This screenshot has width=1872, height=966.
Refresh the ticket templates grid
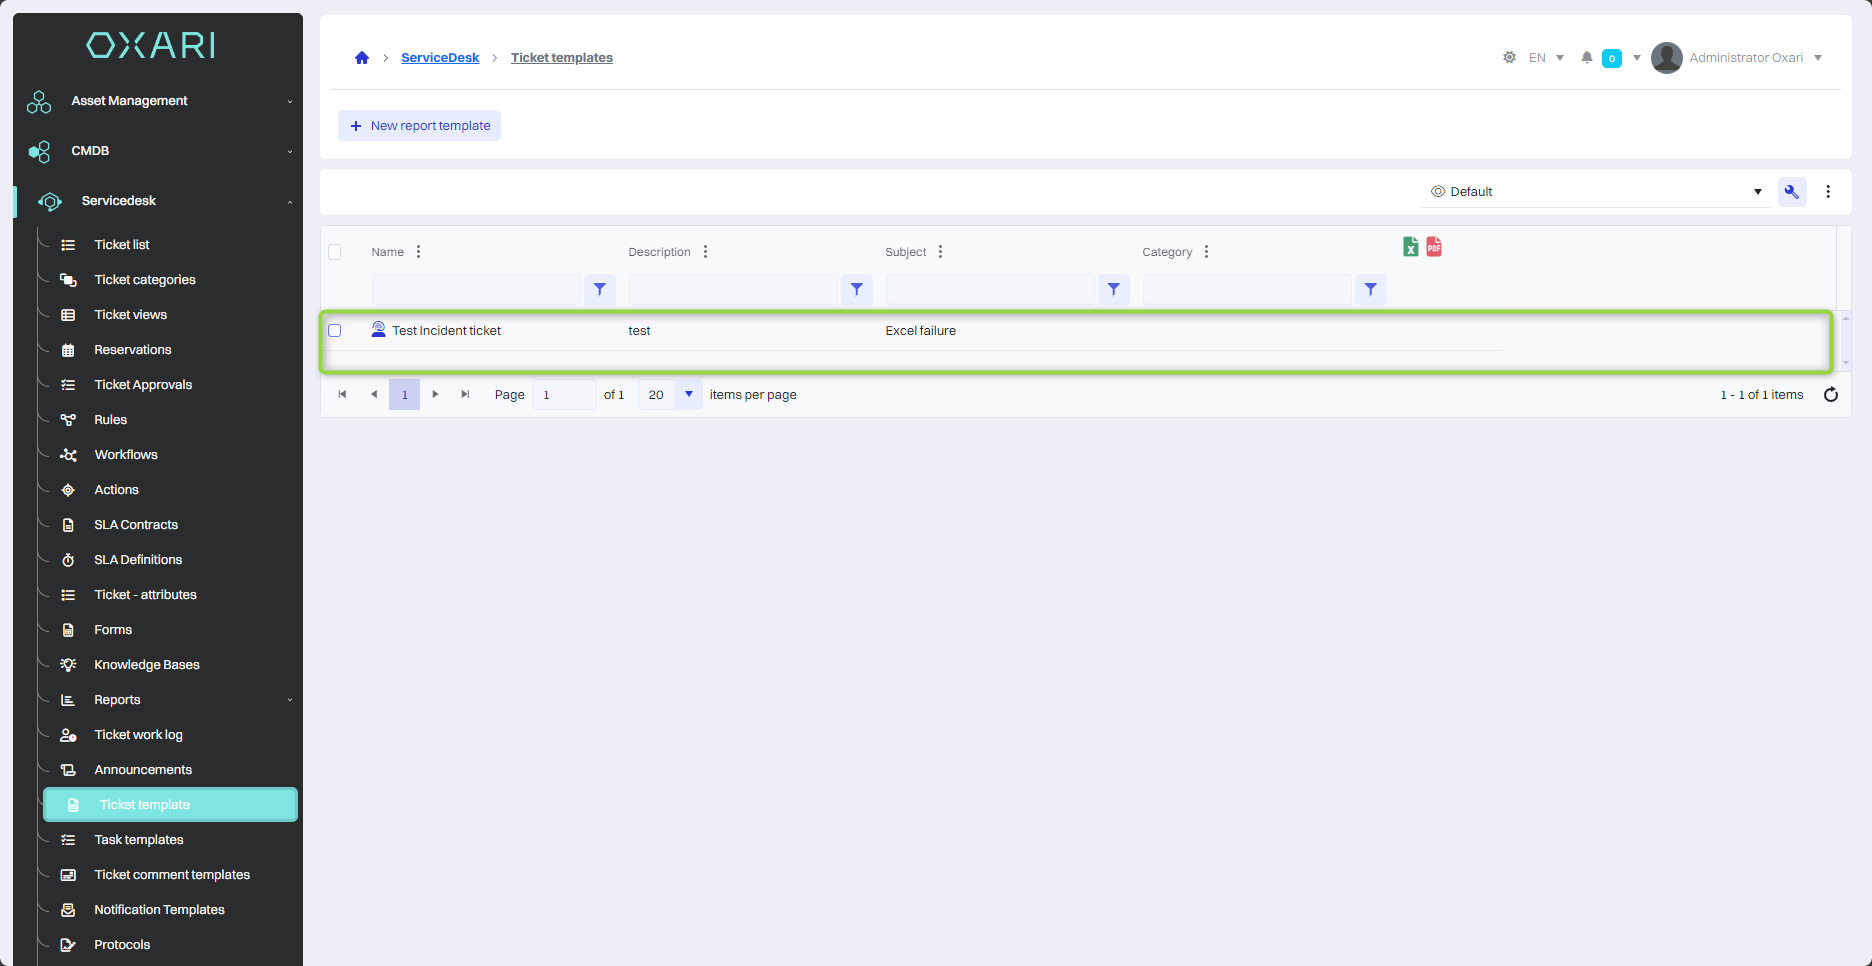point(1830,395)
